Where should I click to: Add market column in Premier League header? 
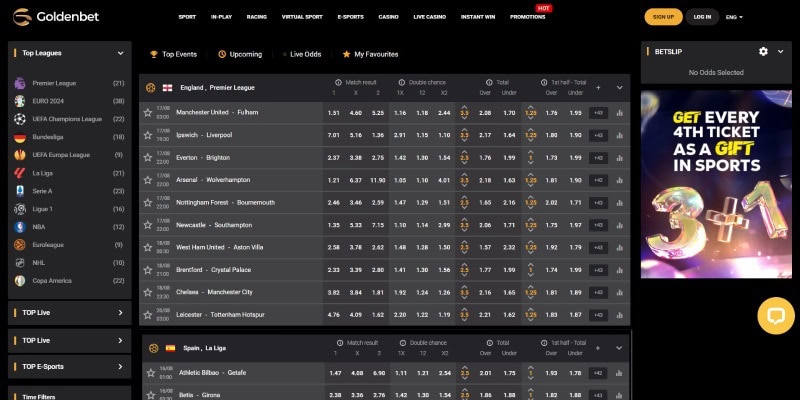pyautogui.click(x=598, y=88)
